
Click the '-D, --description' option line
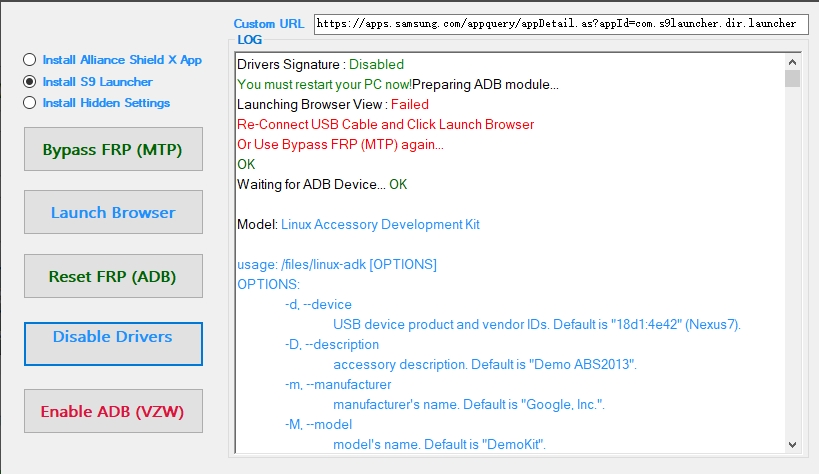point(332,344)
